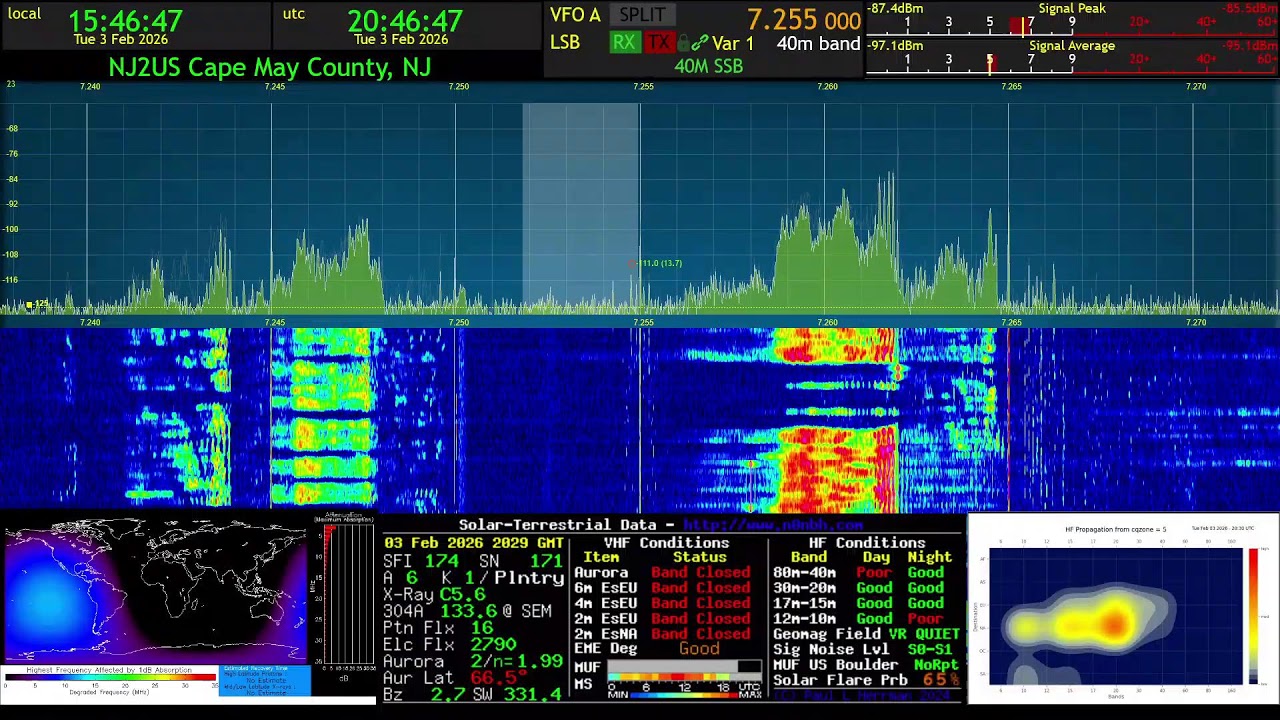
Task: Click the 7.270 label on top frequency scale
Action: click(1196, 87)
